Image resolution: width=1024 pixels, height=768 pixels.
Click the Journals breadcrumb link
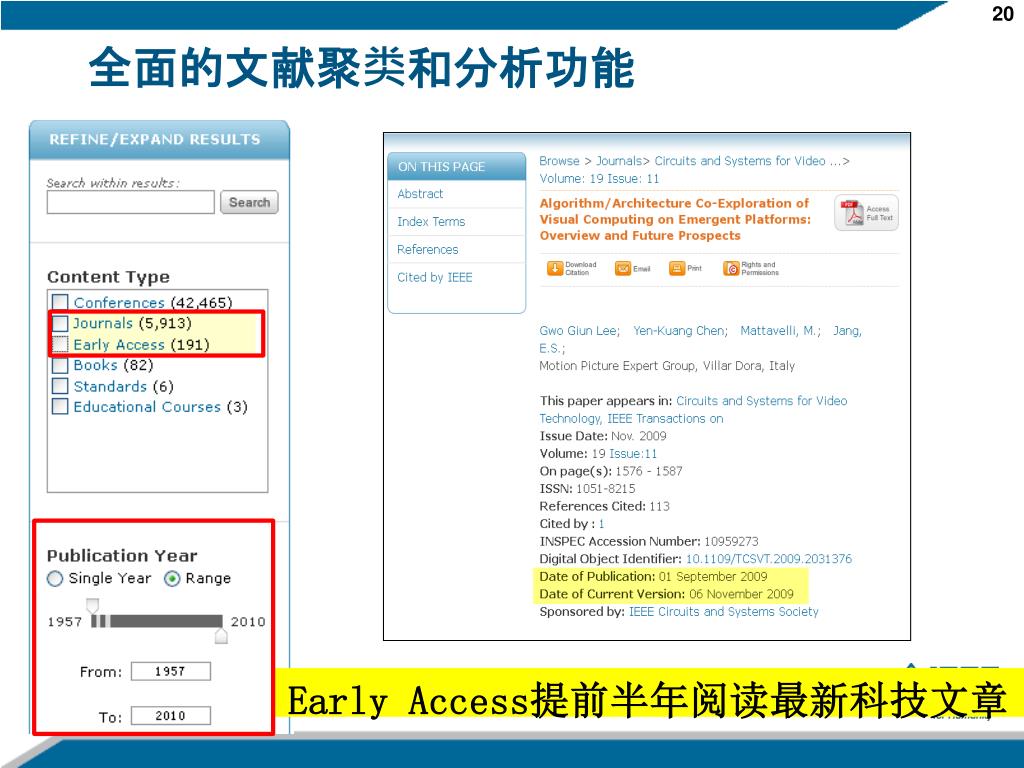(x=618, y=161)
